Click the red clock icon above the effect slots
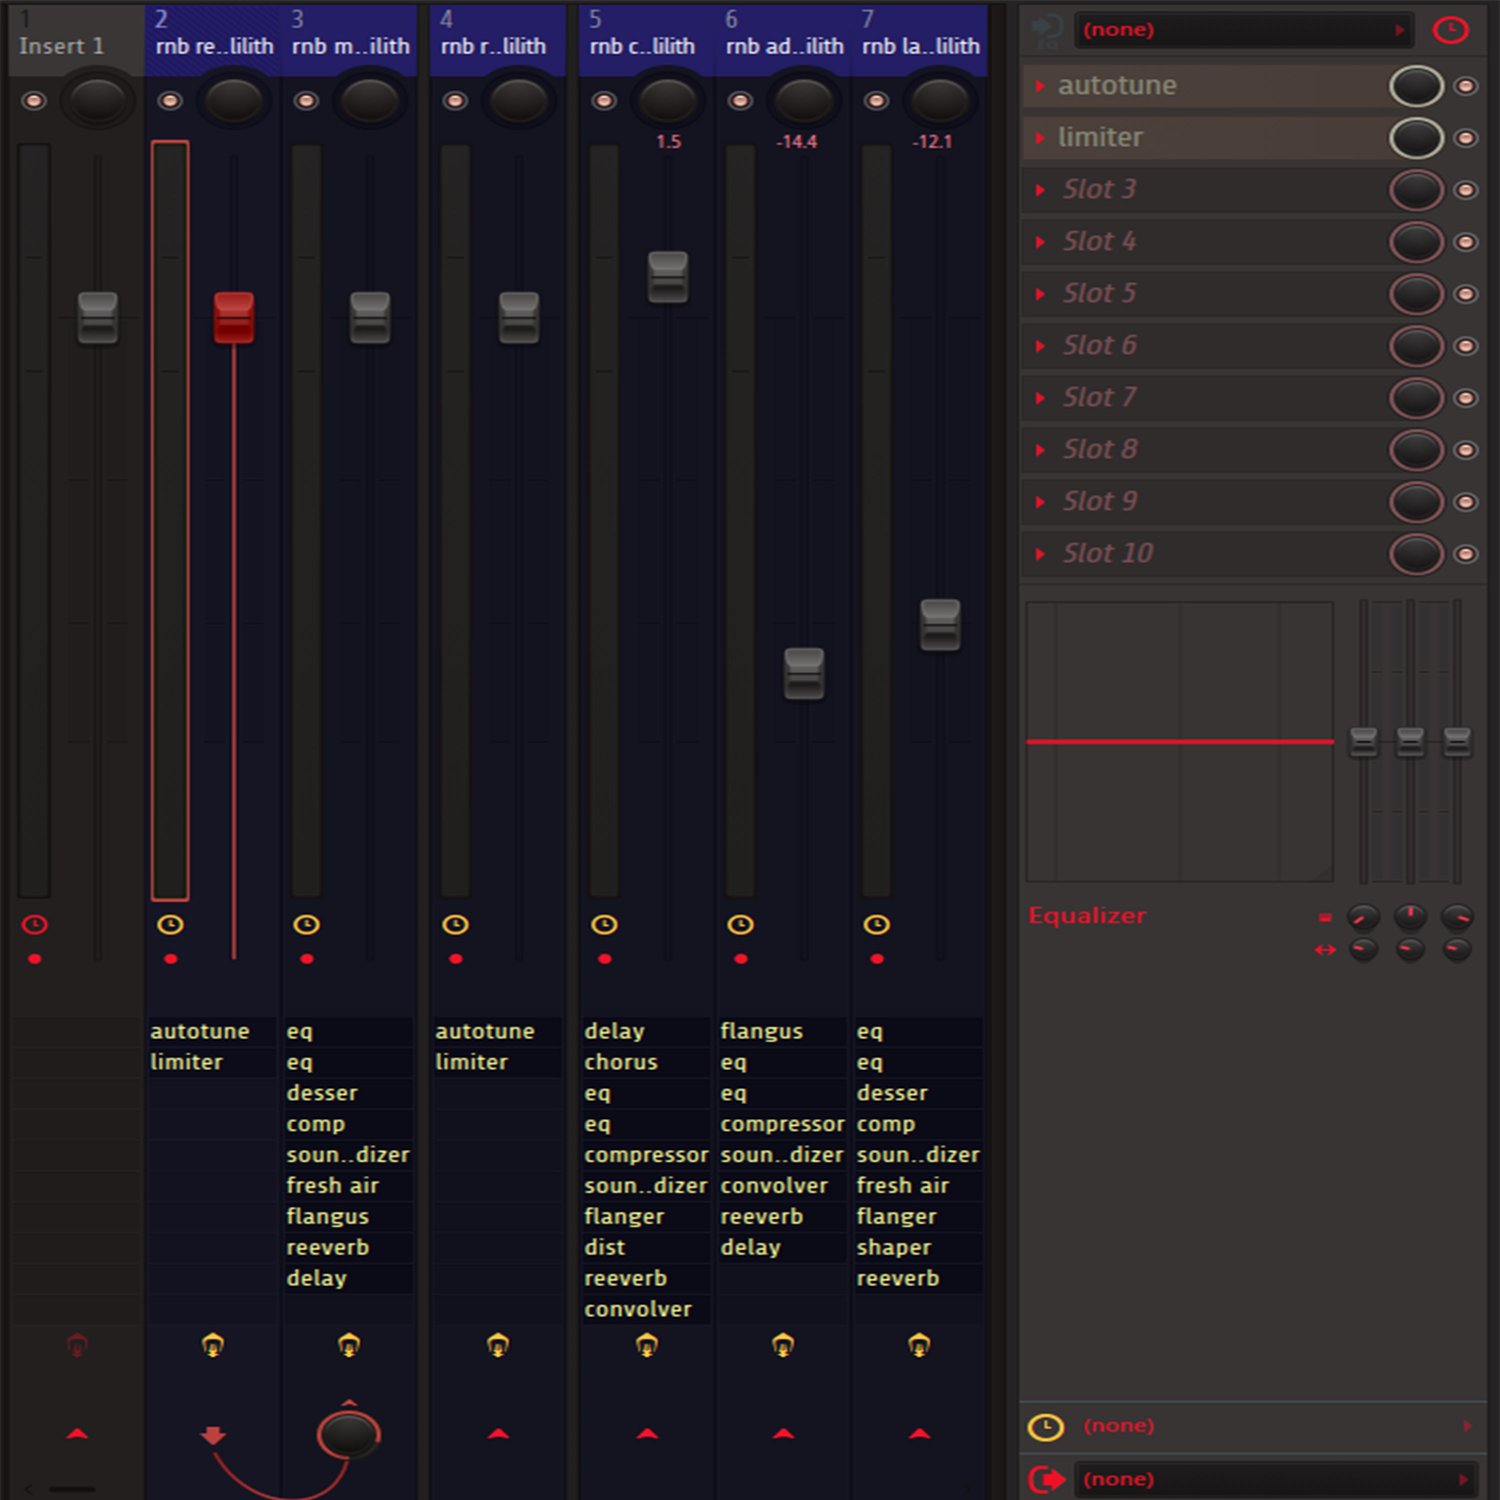Screen dimensions: 1500x1500 1450,30
